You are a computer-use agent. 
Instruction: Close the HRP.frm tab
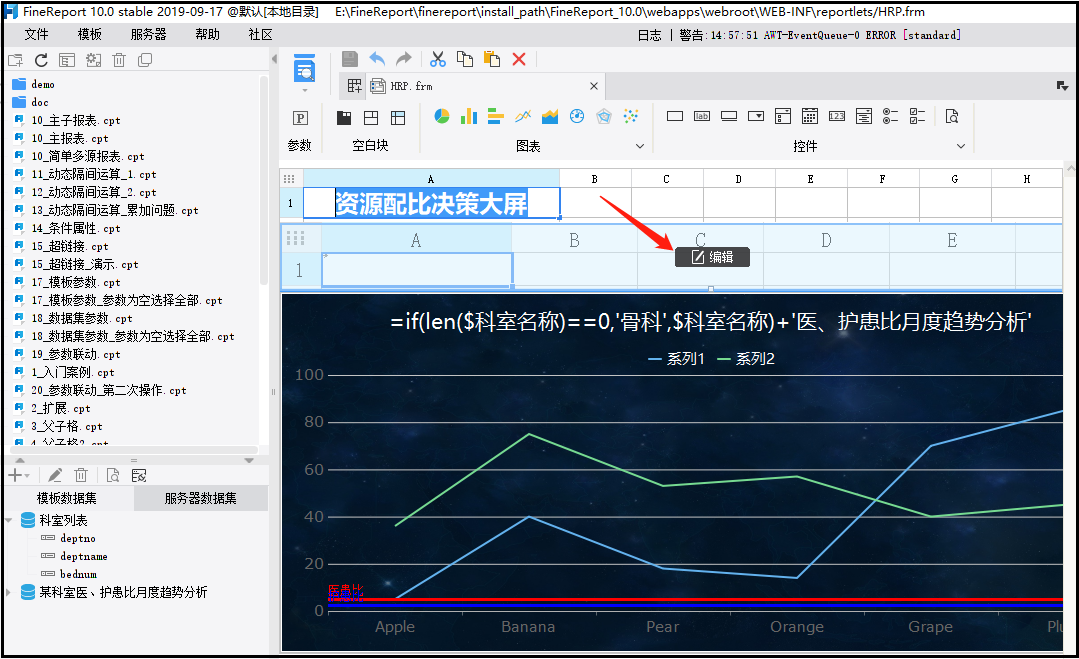(594, 86)
